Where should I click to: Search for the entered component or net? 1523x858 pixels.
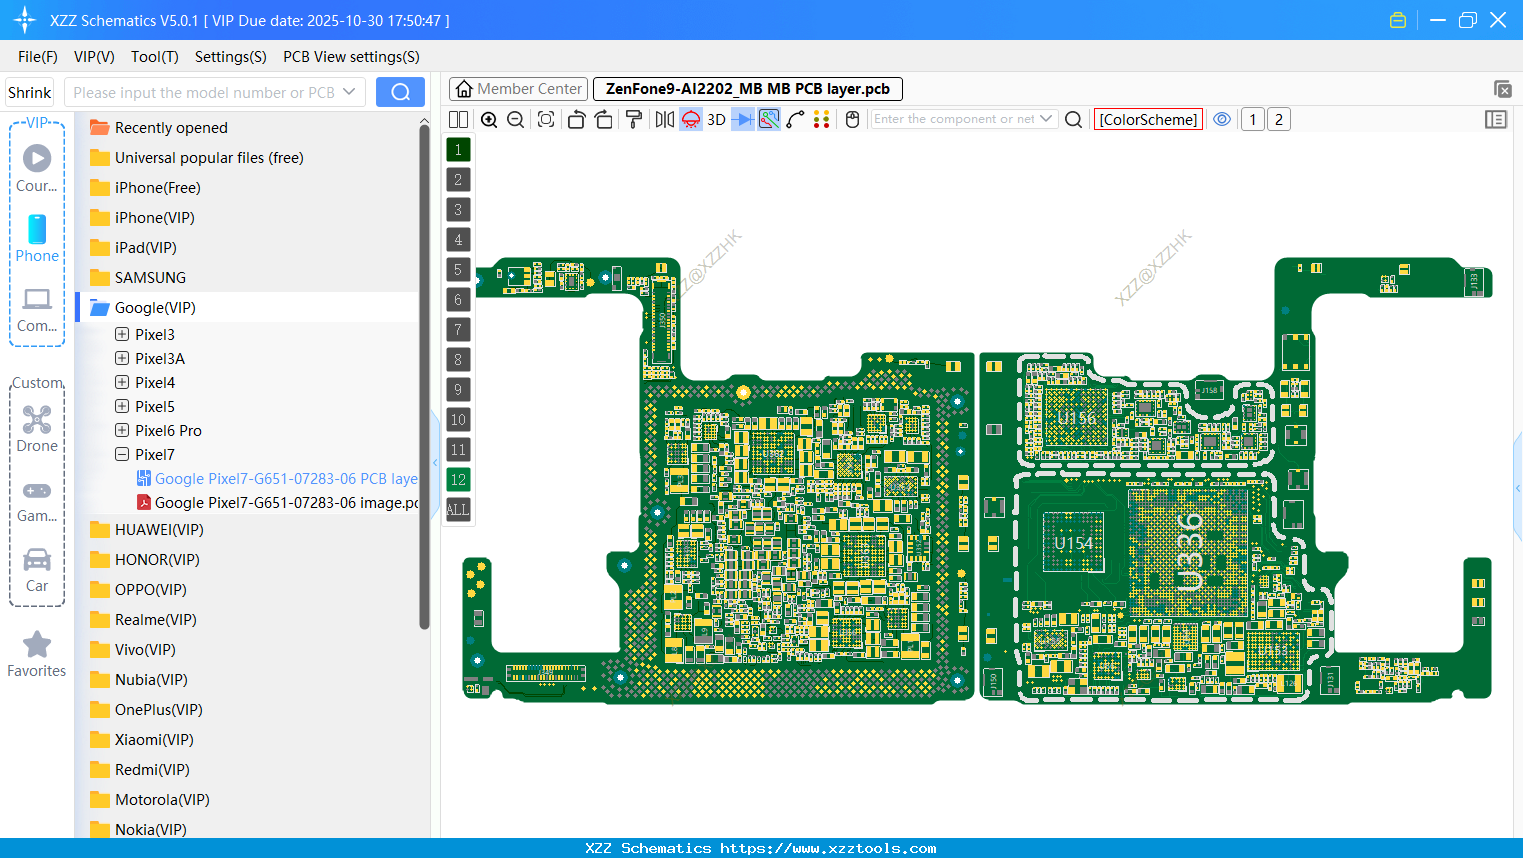pyautogui.click(x=1073, y=119)
